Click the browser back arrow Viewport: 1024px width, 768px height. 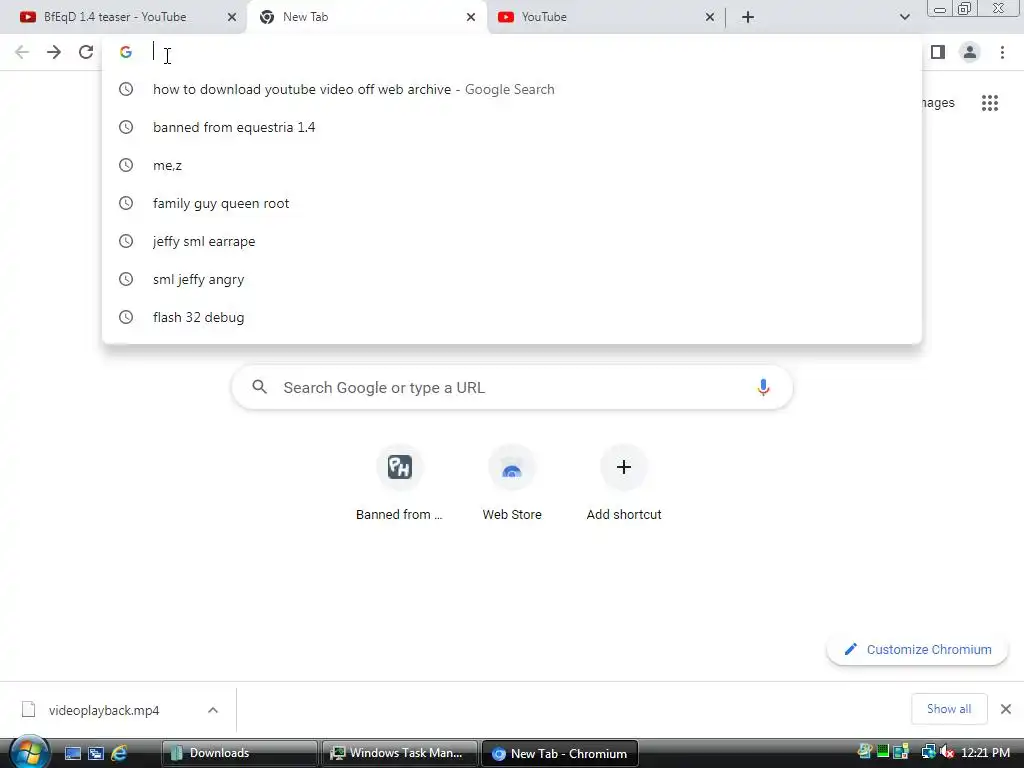click(x=22, y=52)
